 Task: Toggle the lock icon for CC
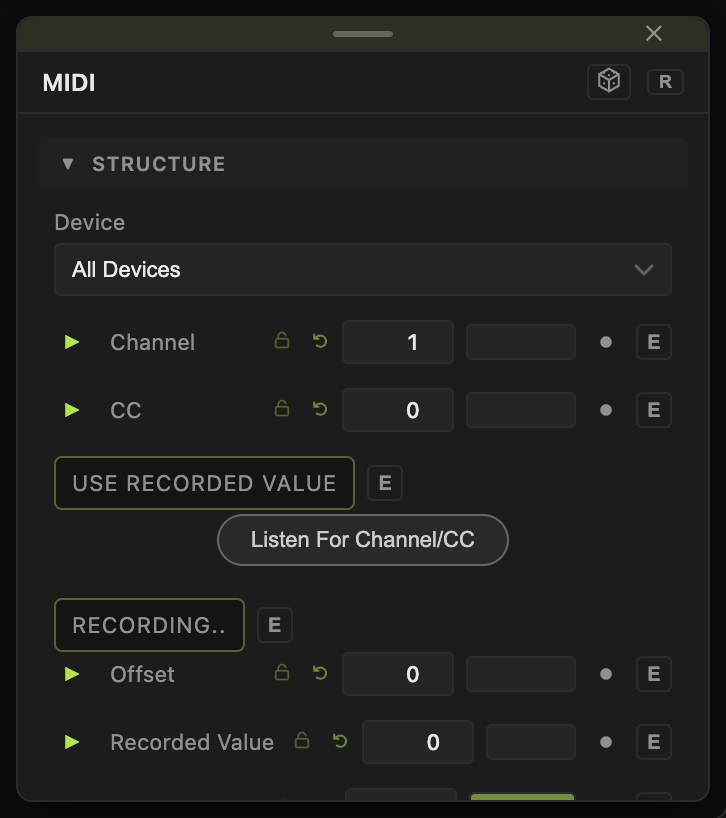click(x=282, y=408)
